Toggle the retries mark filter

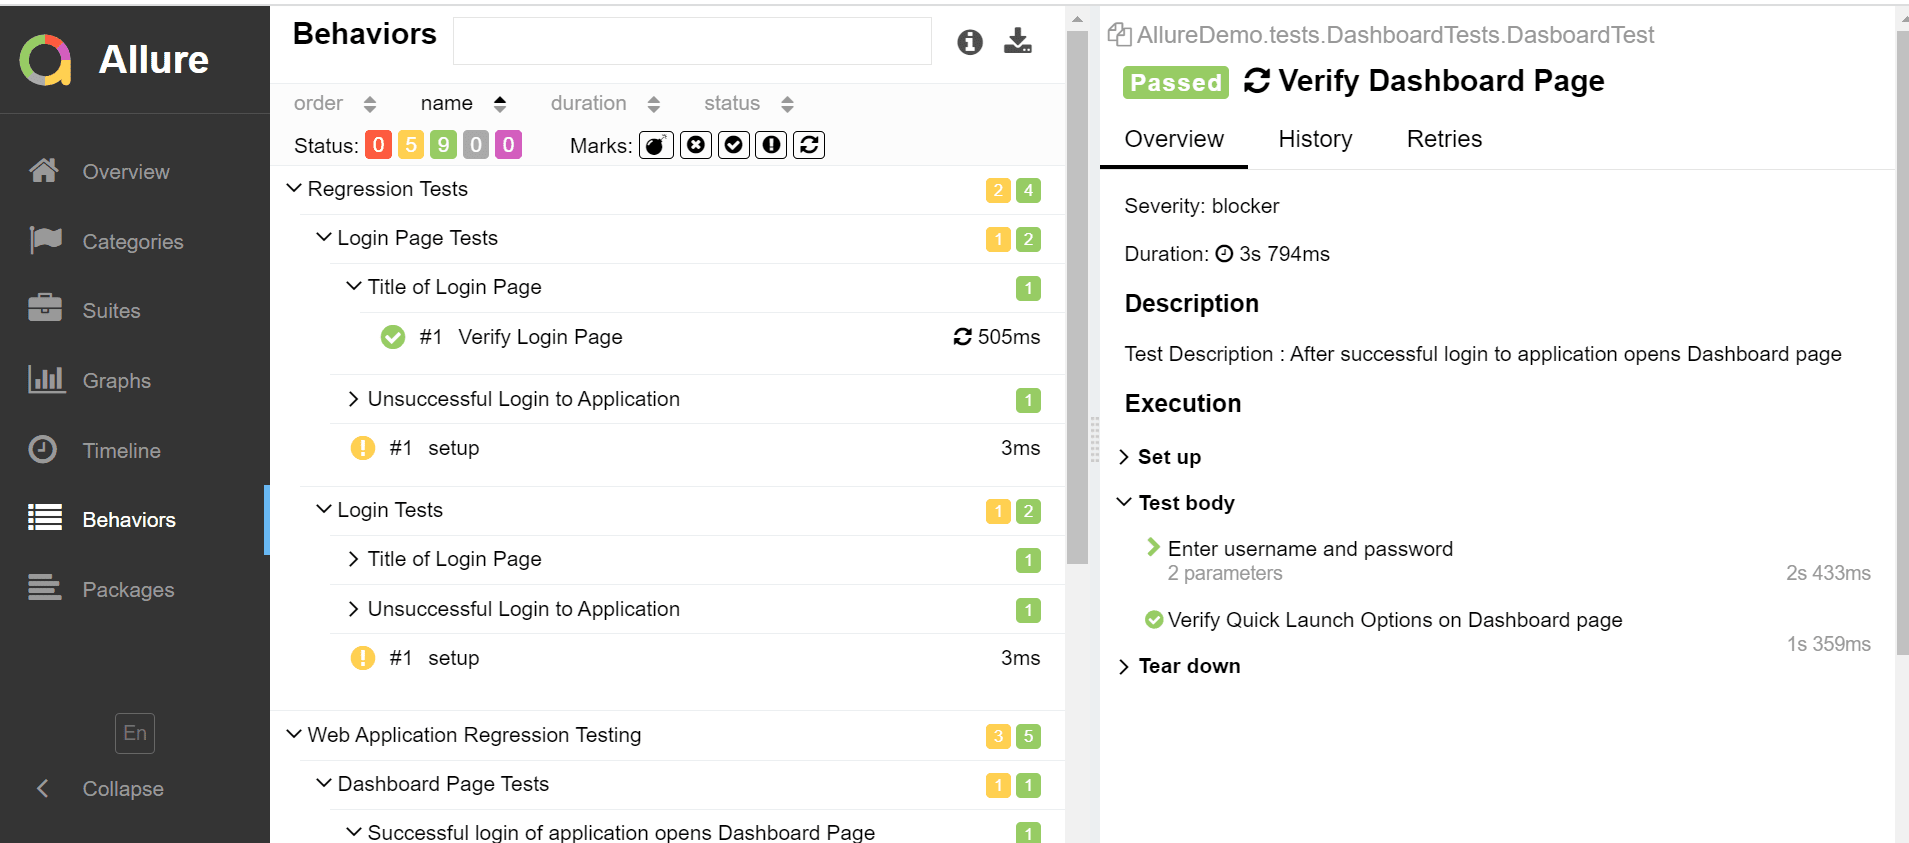pos(809,146)
